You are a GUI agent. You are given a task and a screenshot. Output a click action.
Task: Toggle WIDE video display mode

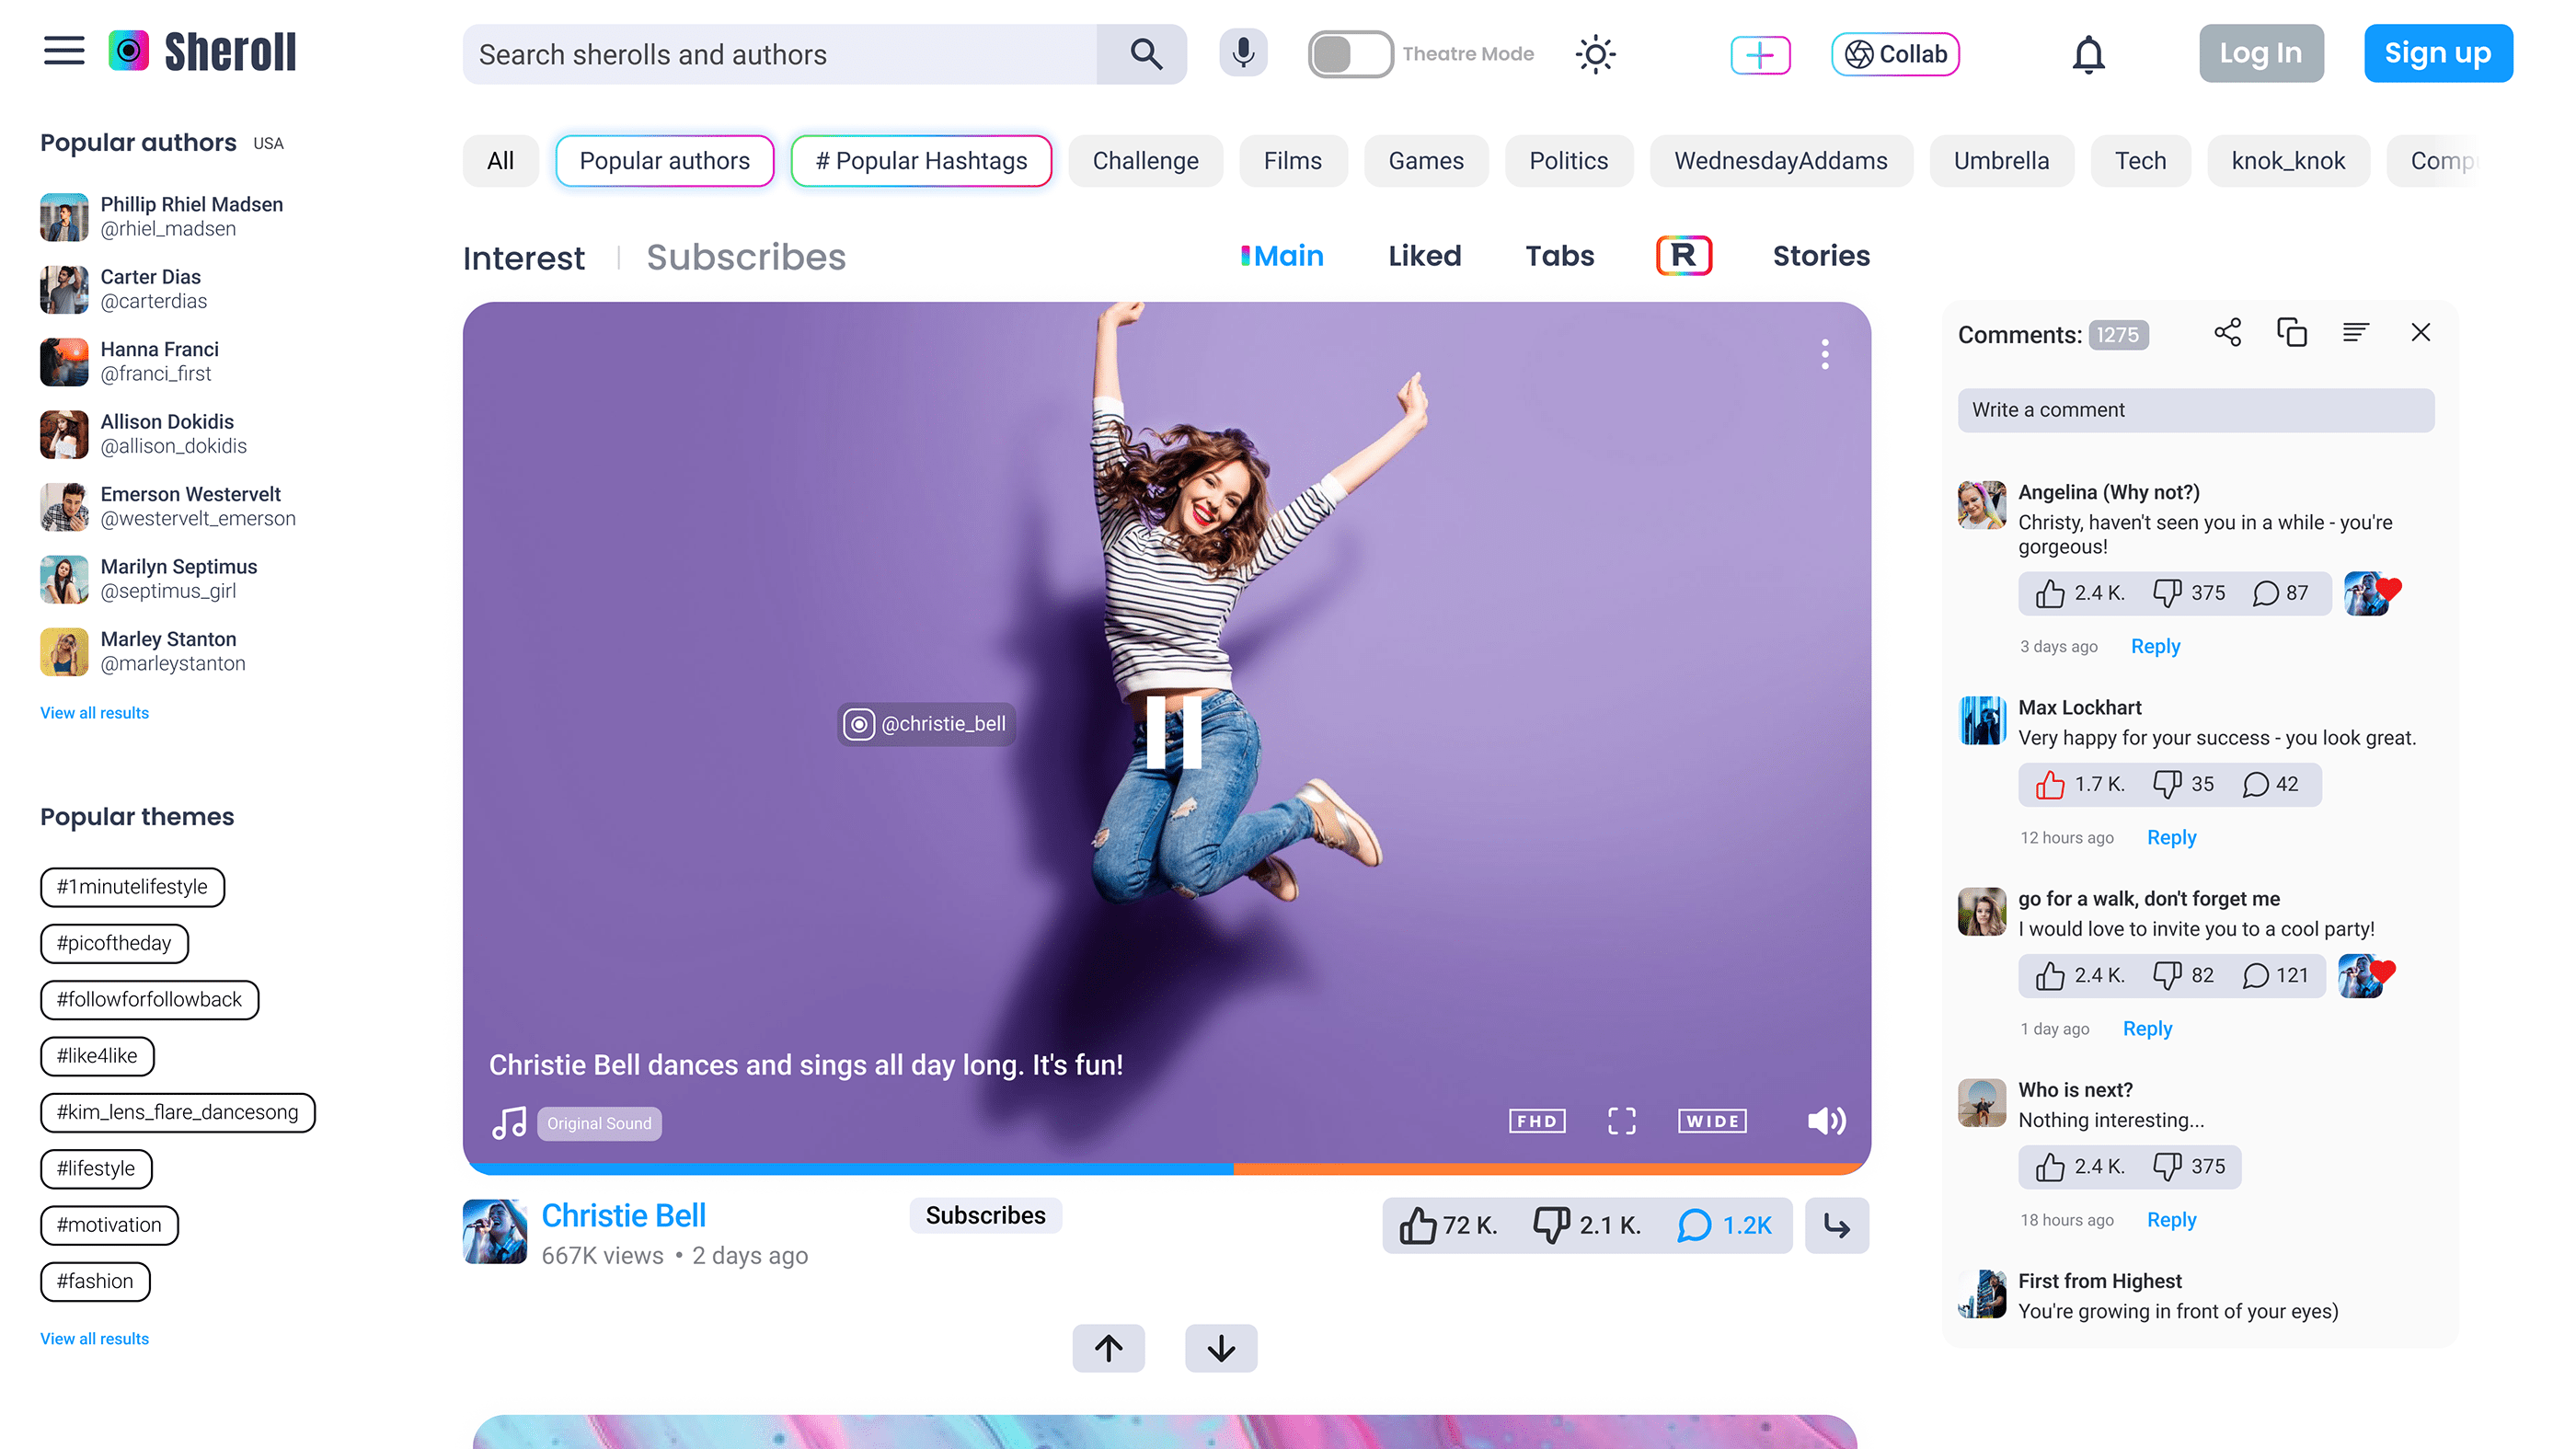(1712, 1121)
